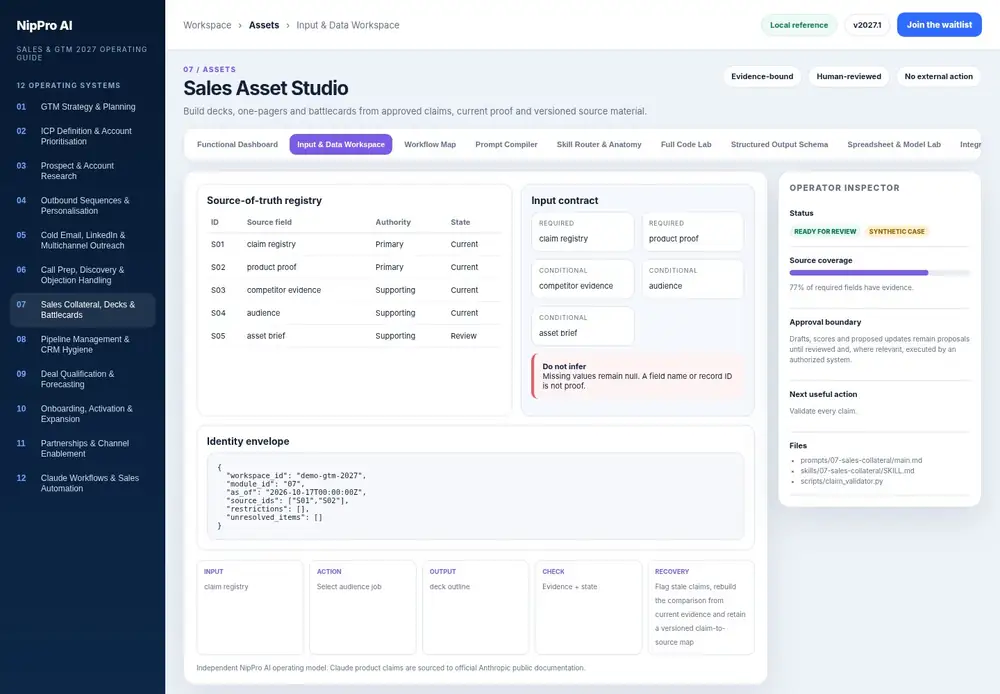Click the Authority column header
Image resolution: width=1000 pixels, height=694 pixels.
point(393,222)
